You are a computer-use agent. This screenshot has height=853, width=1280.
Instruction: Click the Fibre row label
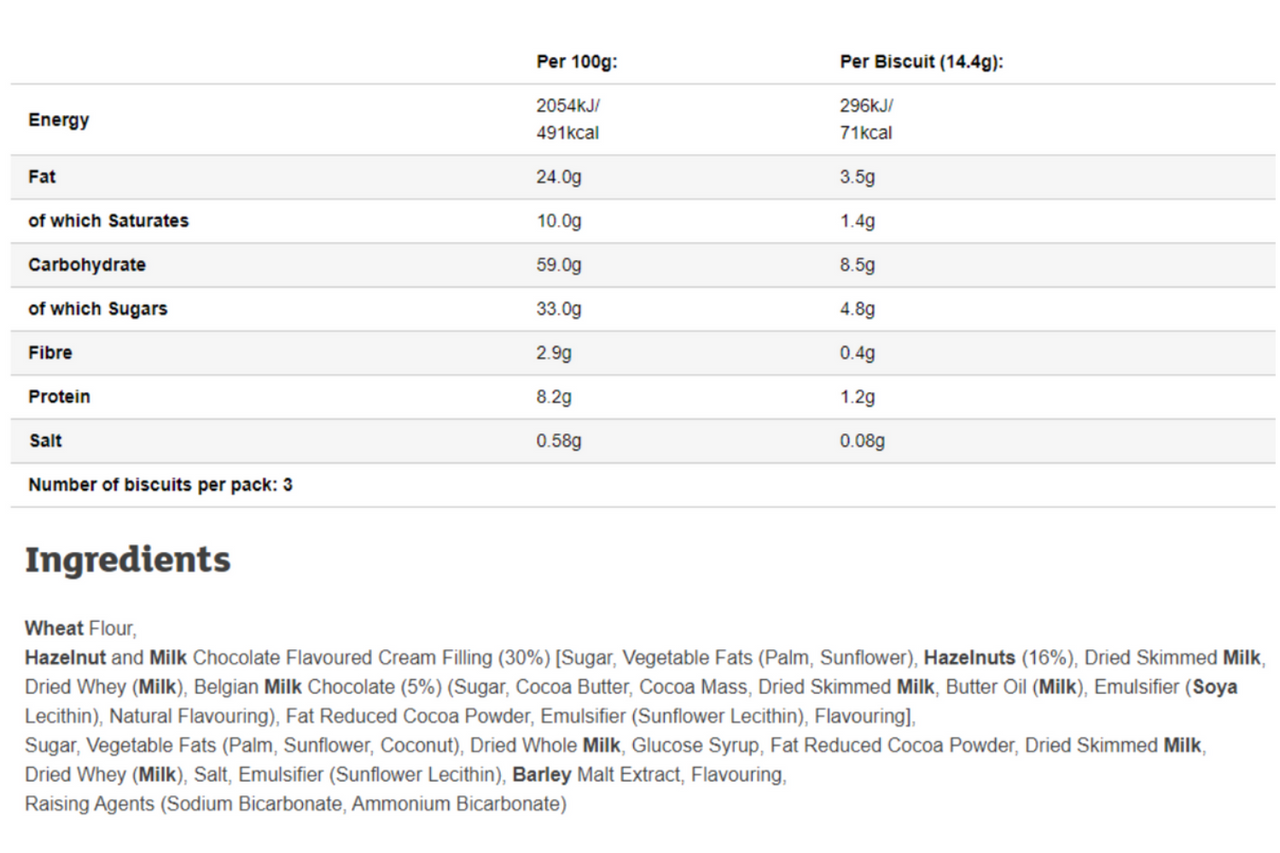pyautogui.click(x=50, y=353)
